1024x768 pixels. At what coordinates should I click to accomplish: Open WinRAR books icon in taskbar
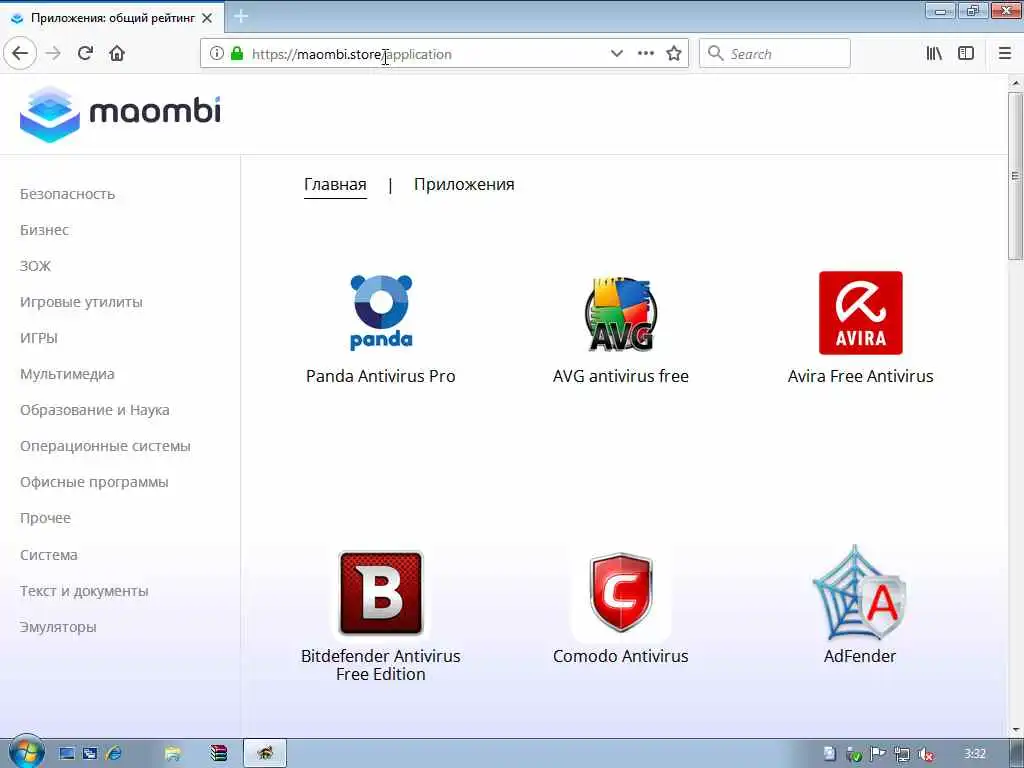pos(218,754)
